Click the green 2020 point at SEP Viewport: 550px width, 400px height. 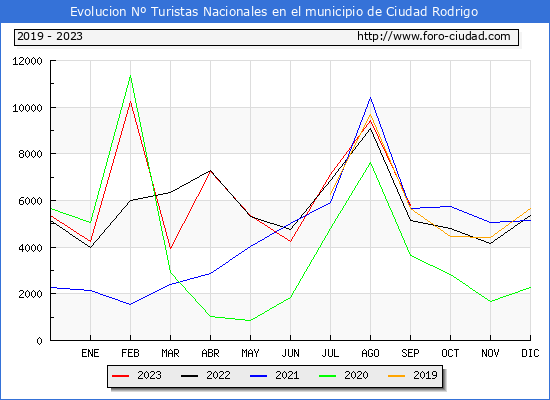tap(410, 255)
